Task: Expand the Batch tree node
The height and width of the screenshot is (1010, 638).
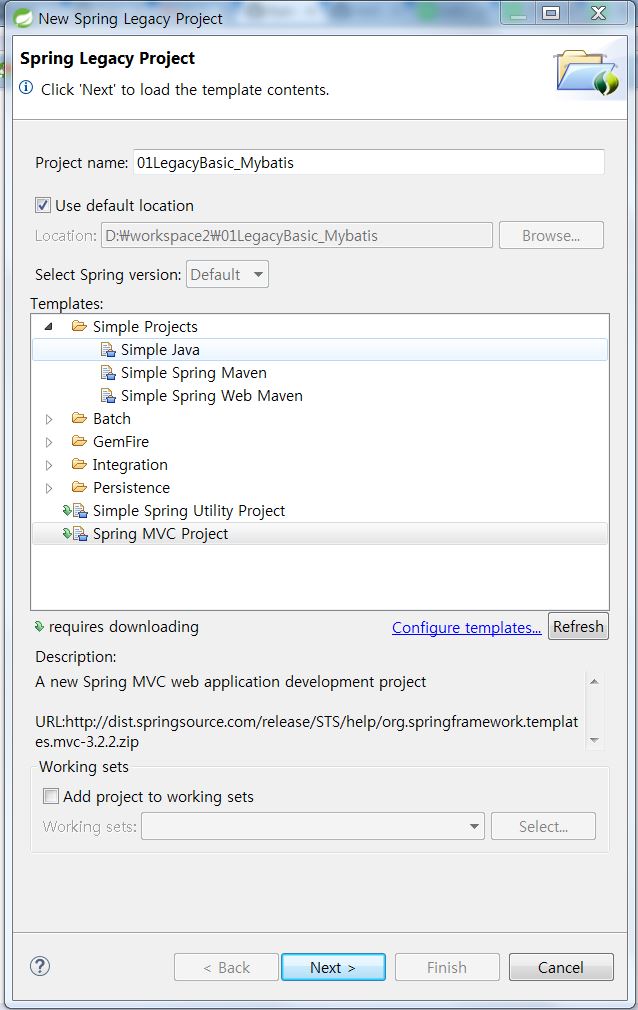Action: (x=49, y=419)
